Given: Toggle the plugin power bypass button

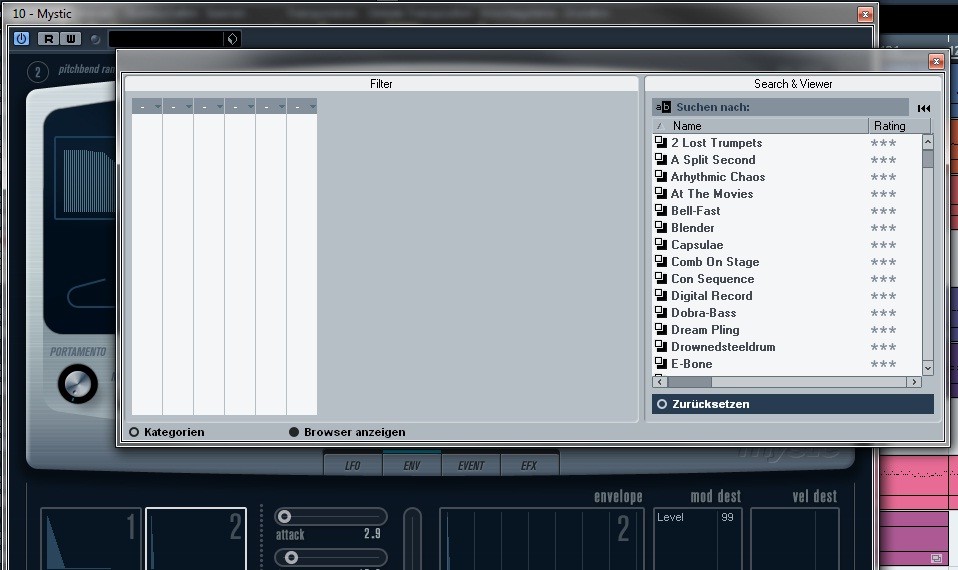Looking at the screenshot, I should coord(22,39).
